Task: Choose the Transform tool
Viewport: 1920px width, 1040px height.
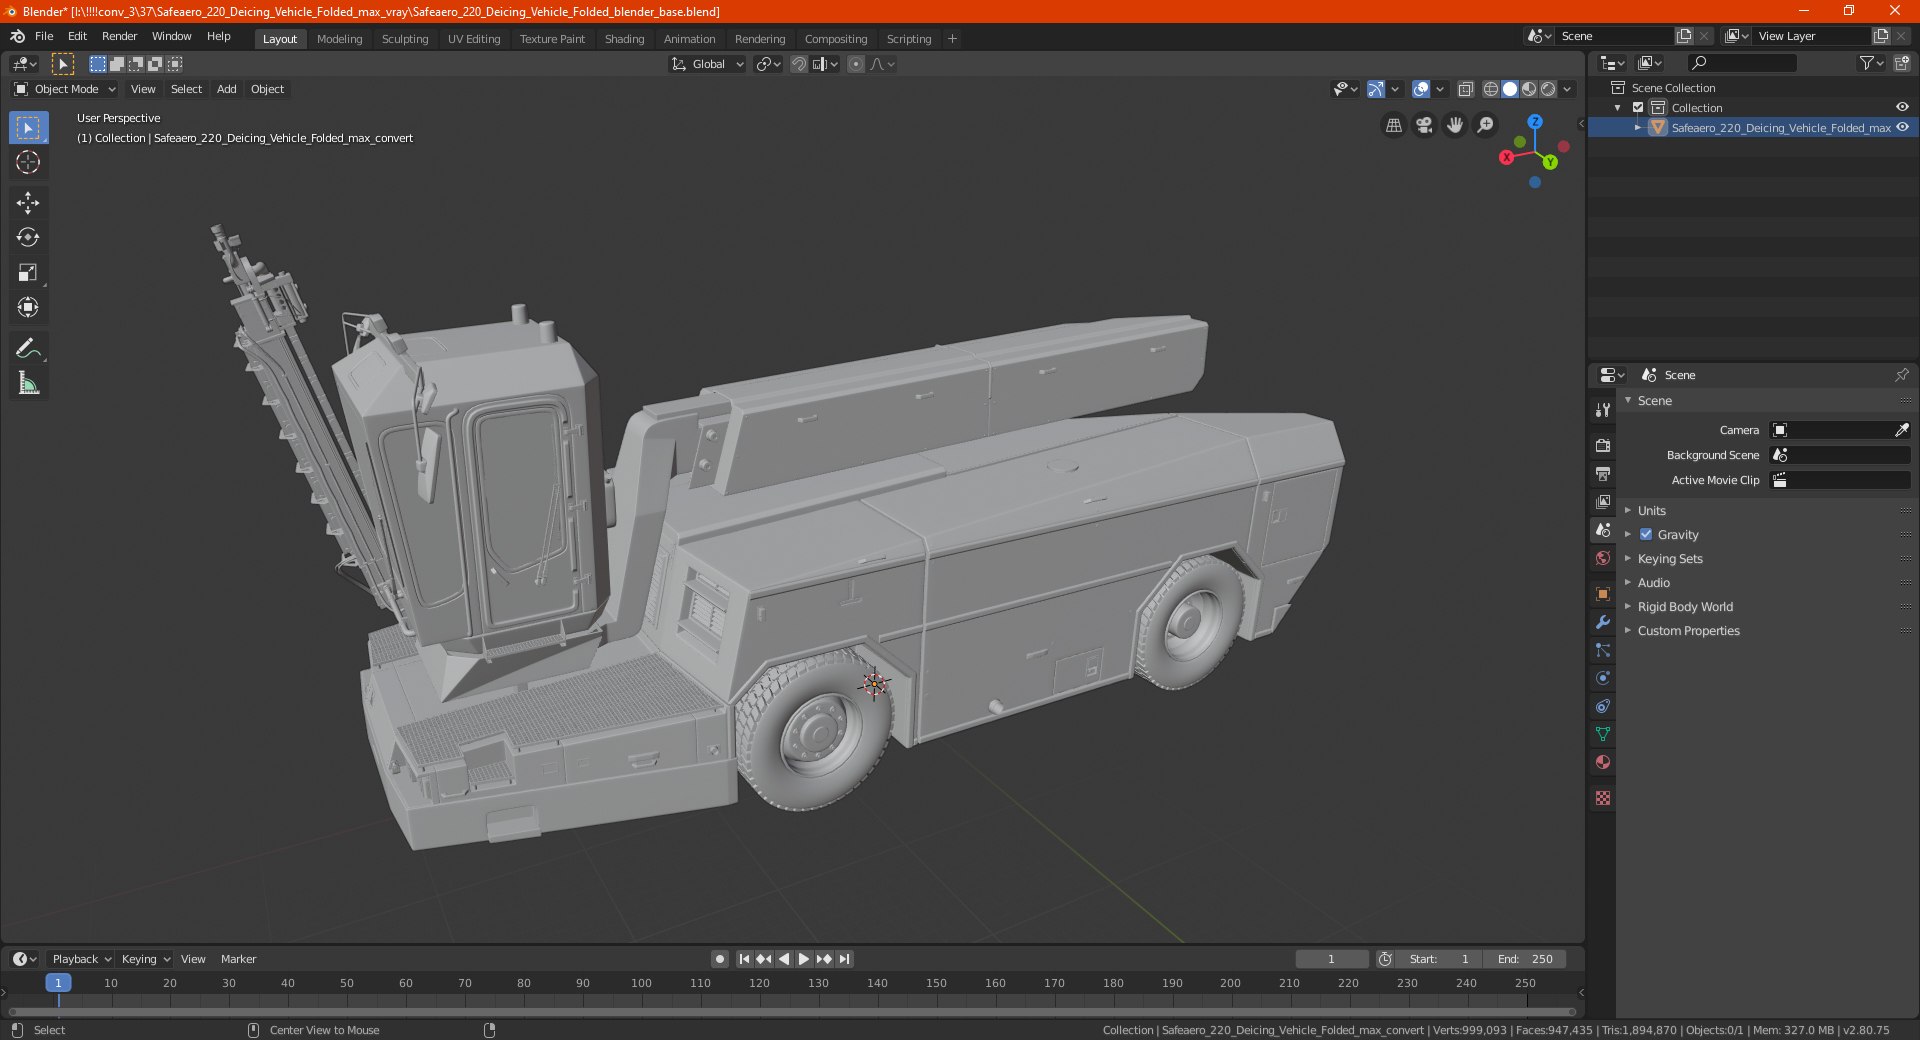Action: tap(28, 307)
